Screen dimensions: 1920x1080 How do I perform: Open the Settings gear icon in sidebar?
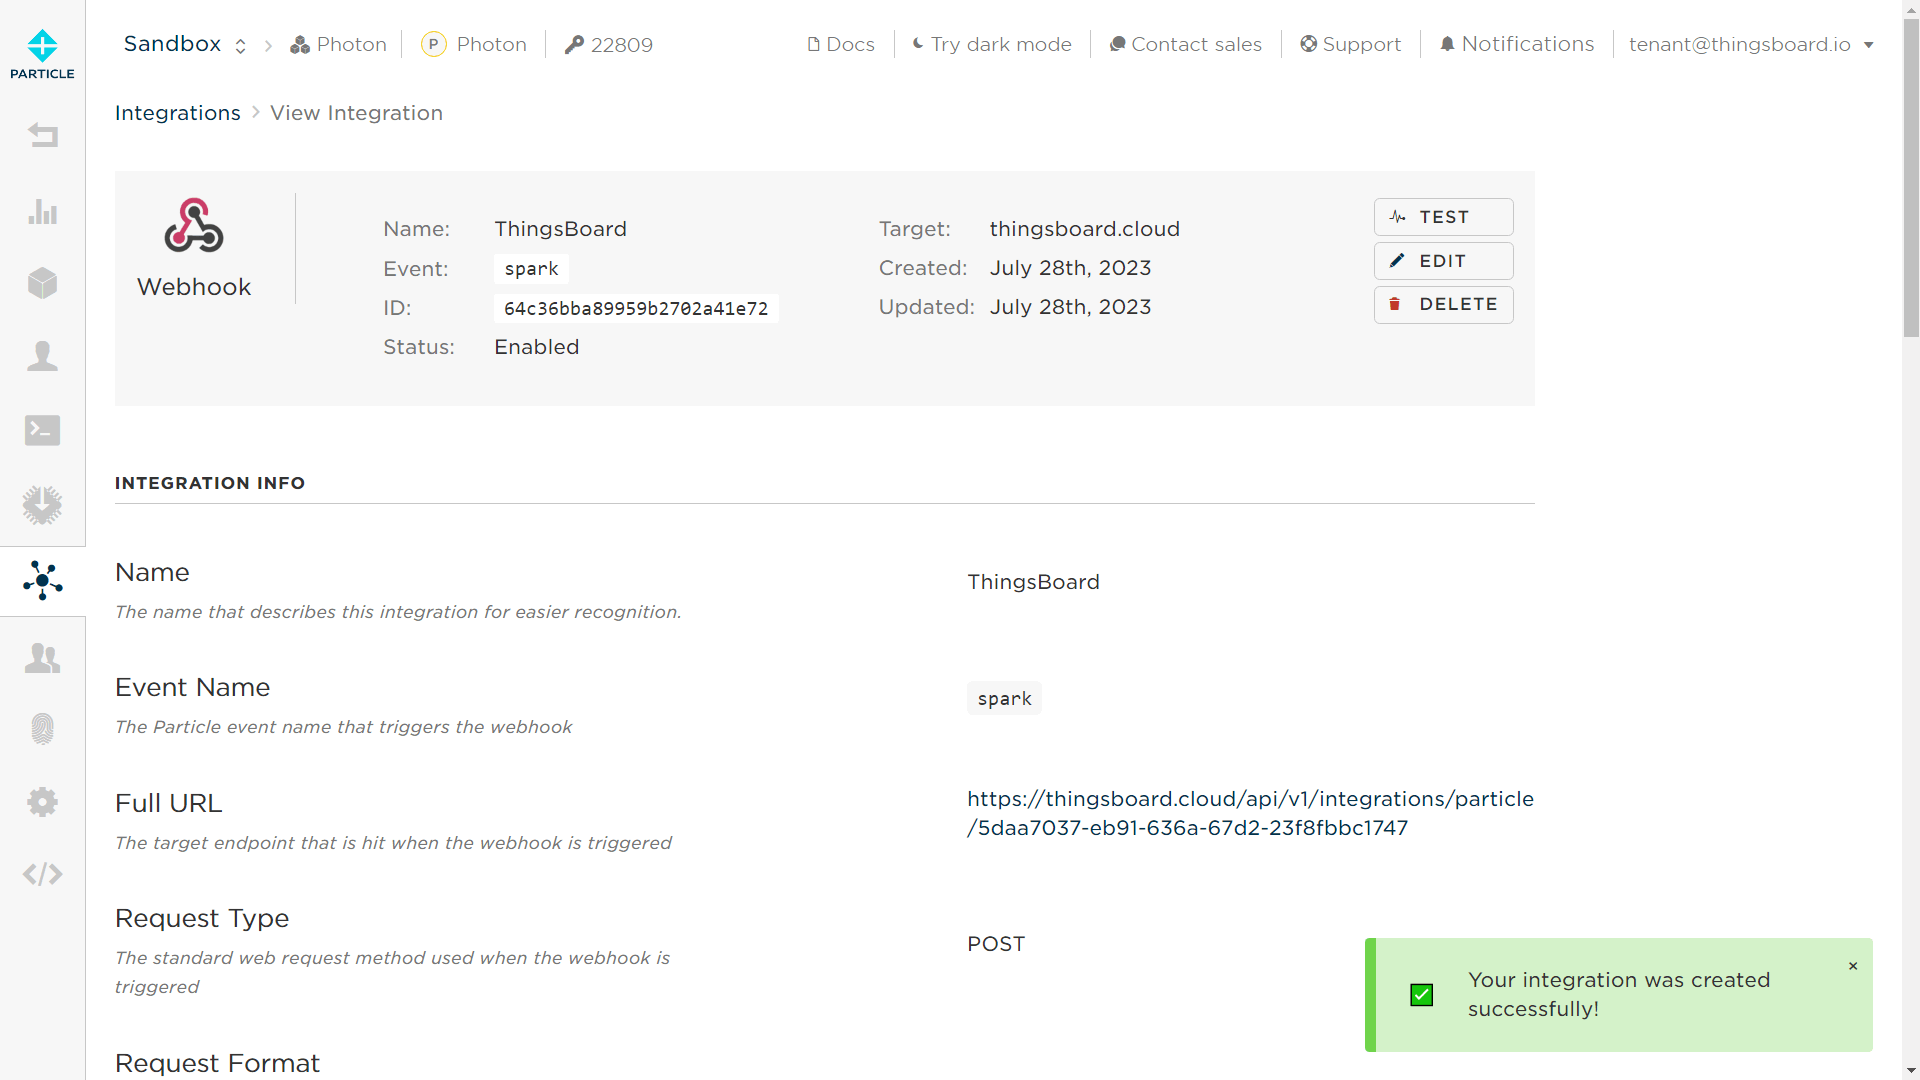(x=42, y=802)
